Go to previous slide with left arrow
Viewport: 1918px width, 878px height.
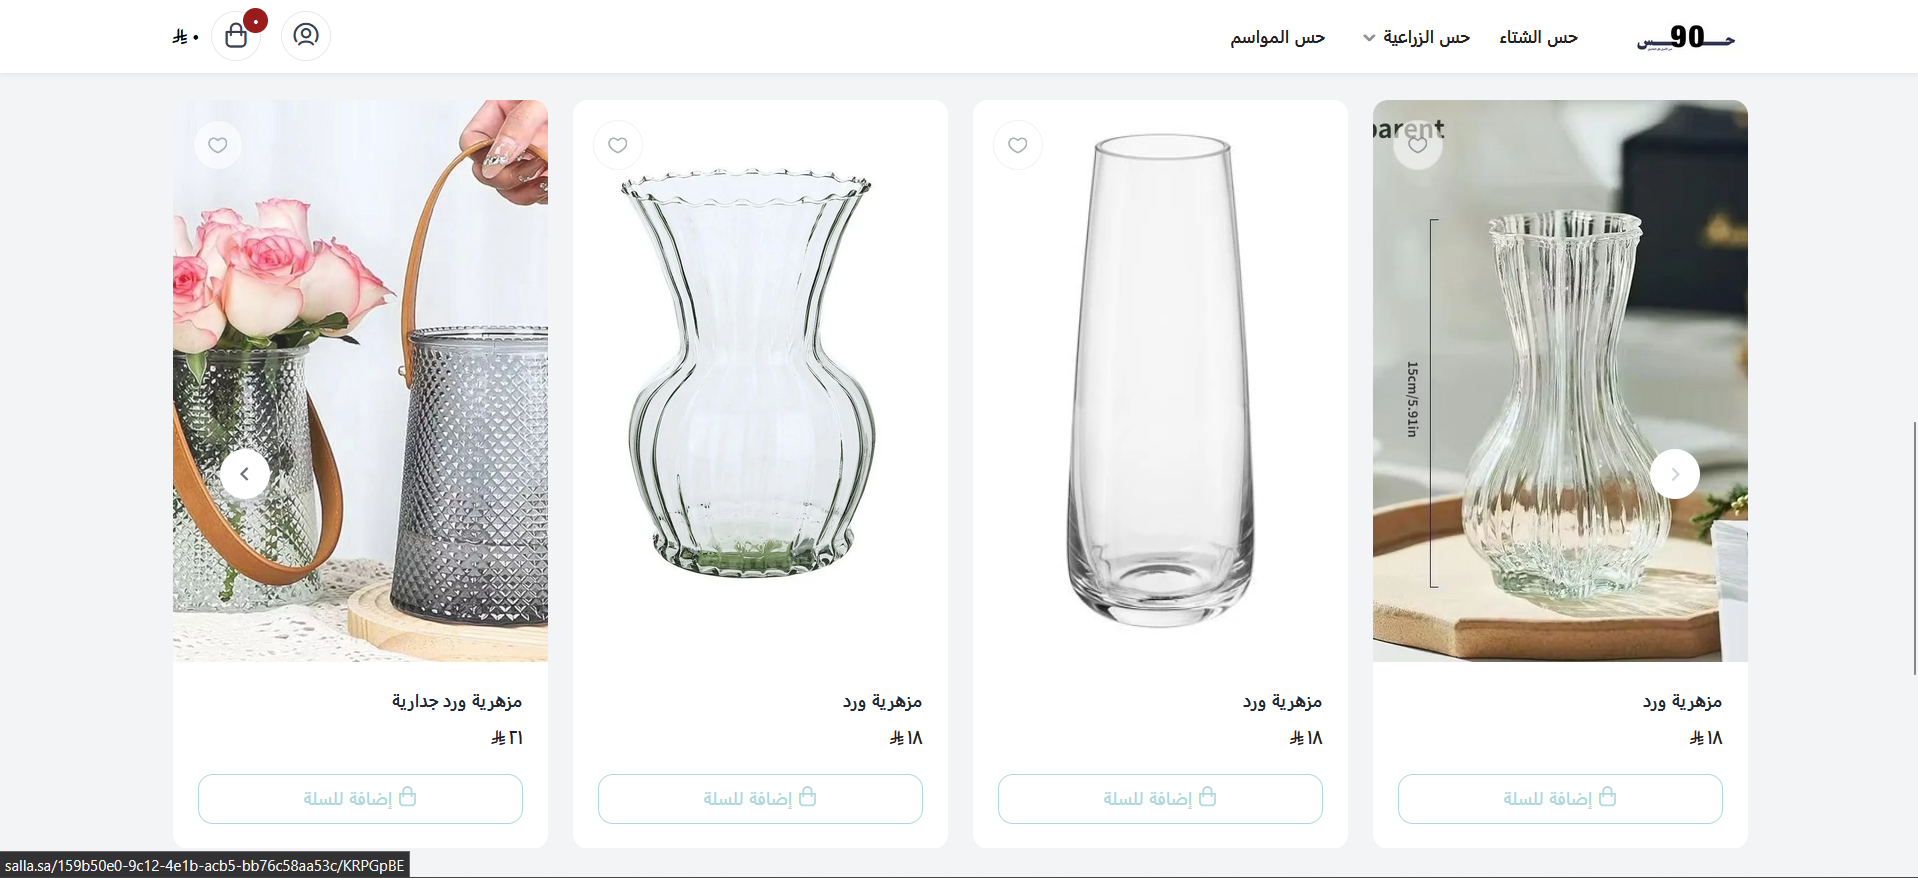click(x=245, y=474)
